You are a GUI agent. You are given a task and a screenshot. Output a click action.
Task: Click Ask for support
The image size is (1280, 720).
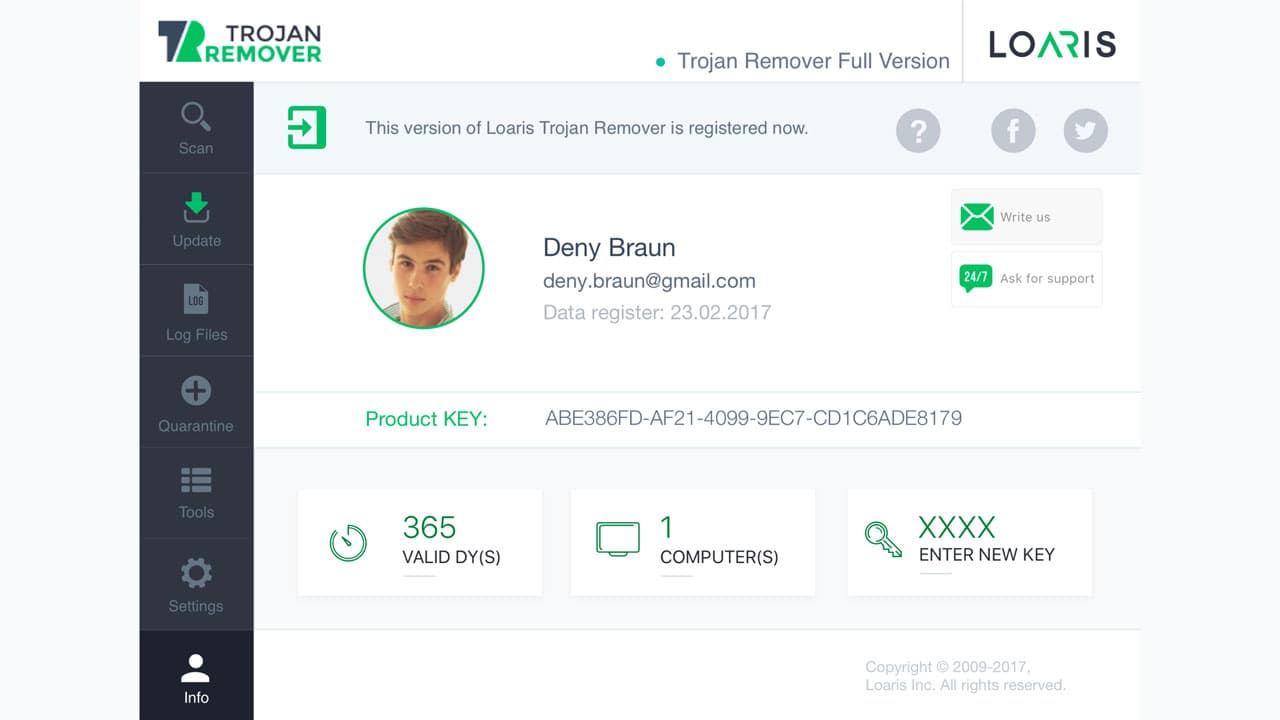[1026, 278]
